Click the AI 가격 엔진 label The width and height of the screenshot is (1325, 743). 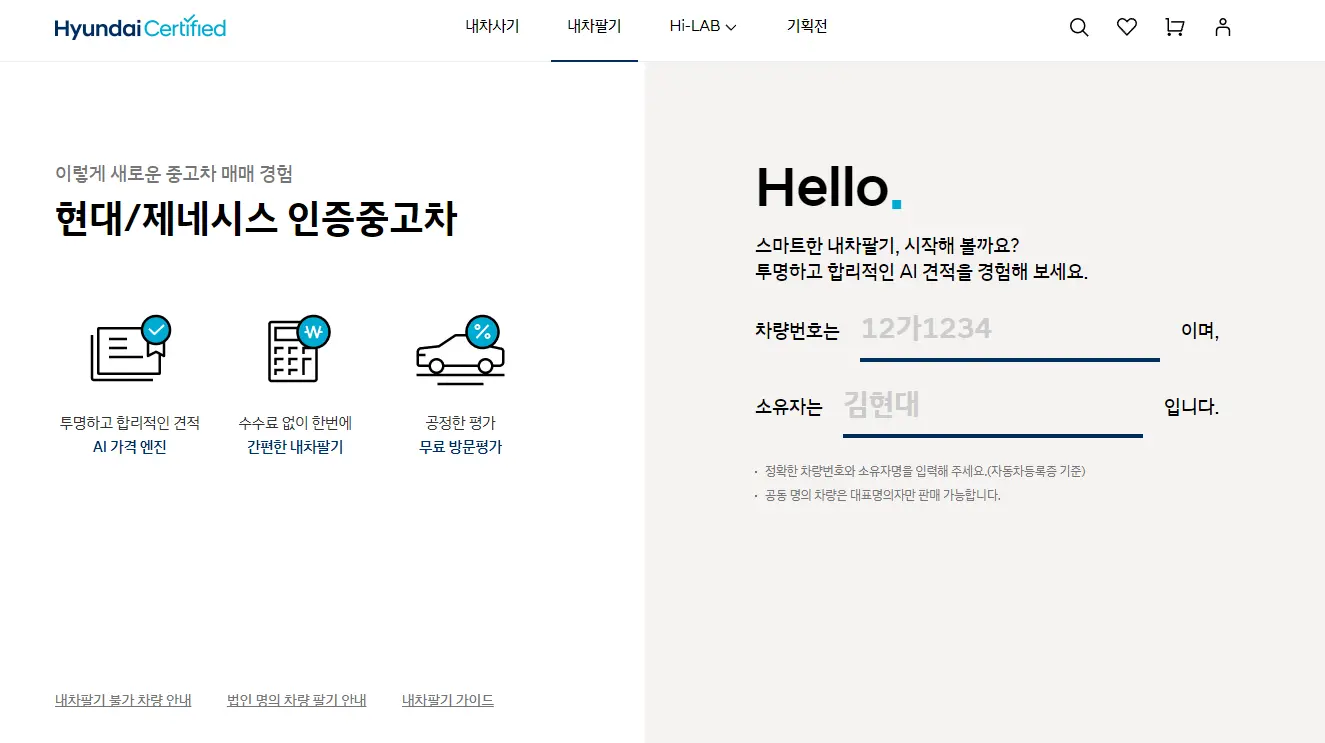(130, 447)
